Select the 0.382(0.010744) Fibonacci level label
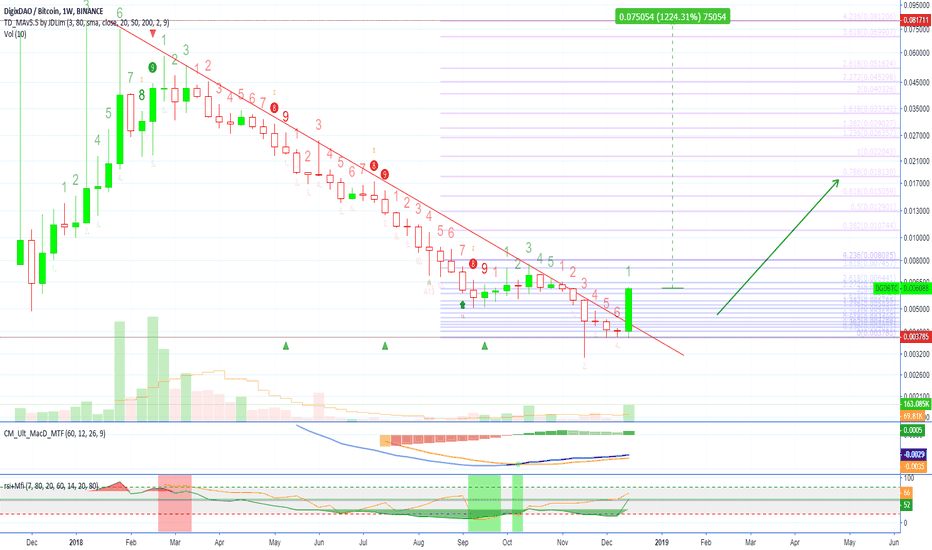 point(869,226)
